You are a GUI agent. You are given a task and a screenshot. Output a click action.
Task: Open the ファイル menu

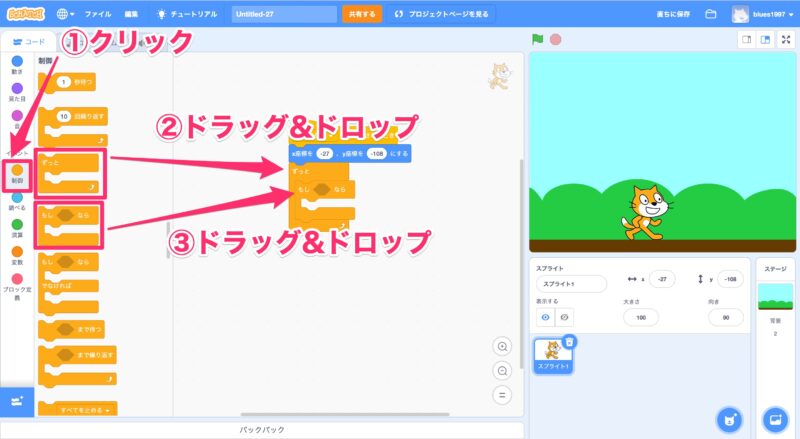click(98, 15)
